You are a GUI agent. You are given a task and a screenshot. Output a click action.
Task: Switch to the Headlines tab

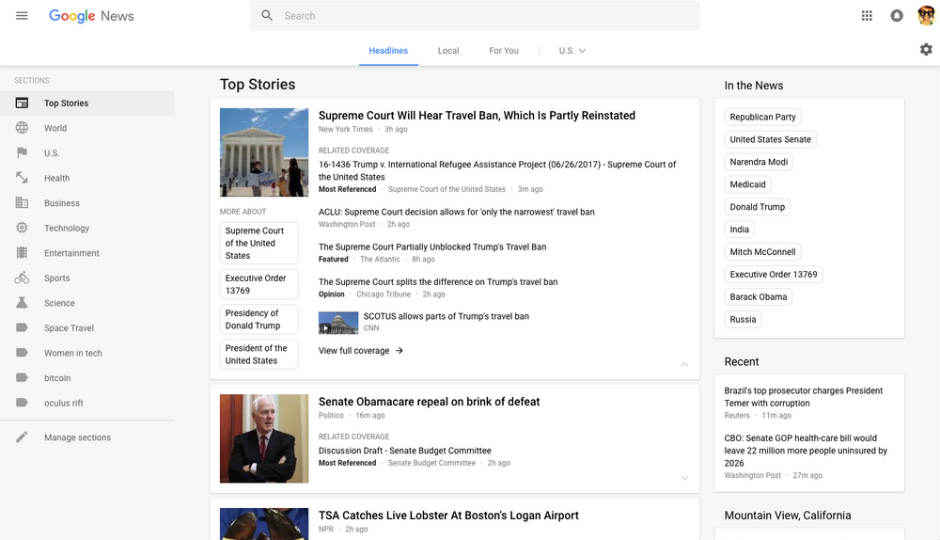[x=388, y=51]
